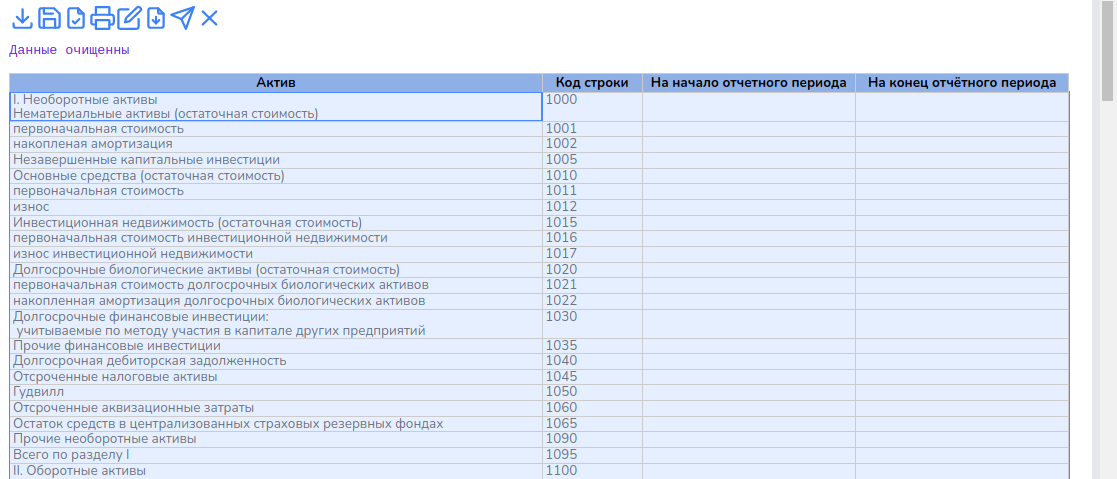Image resolution: width=1117 pixels, height=479 pixels.
Task: Click the На конец отчётного периода header
Action: 962,83
